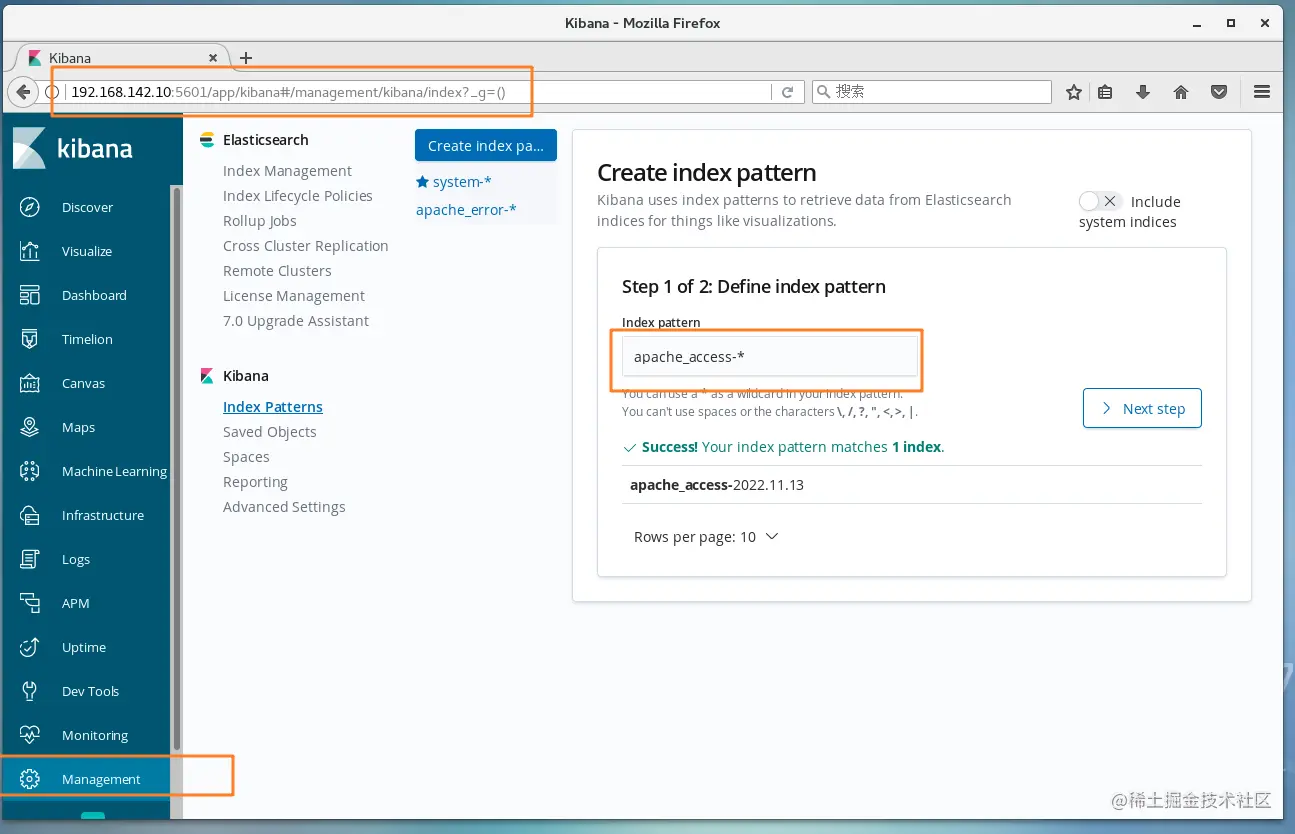
Task: Open Remote Clusters
Action: click(277, 271)
